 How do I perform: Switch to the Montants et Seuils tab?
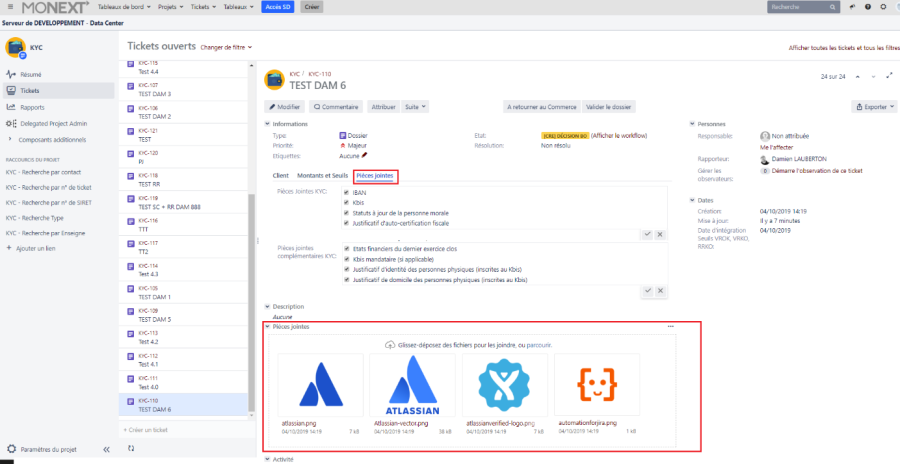(x=315, y=176)
